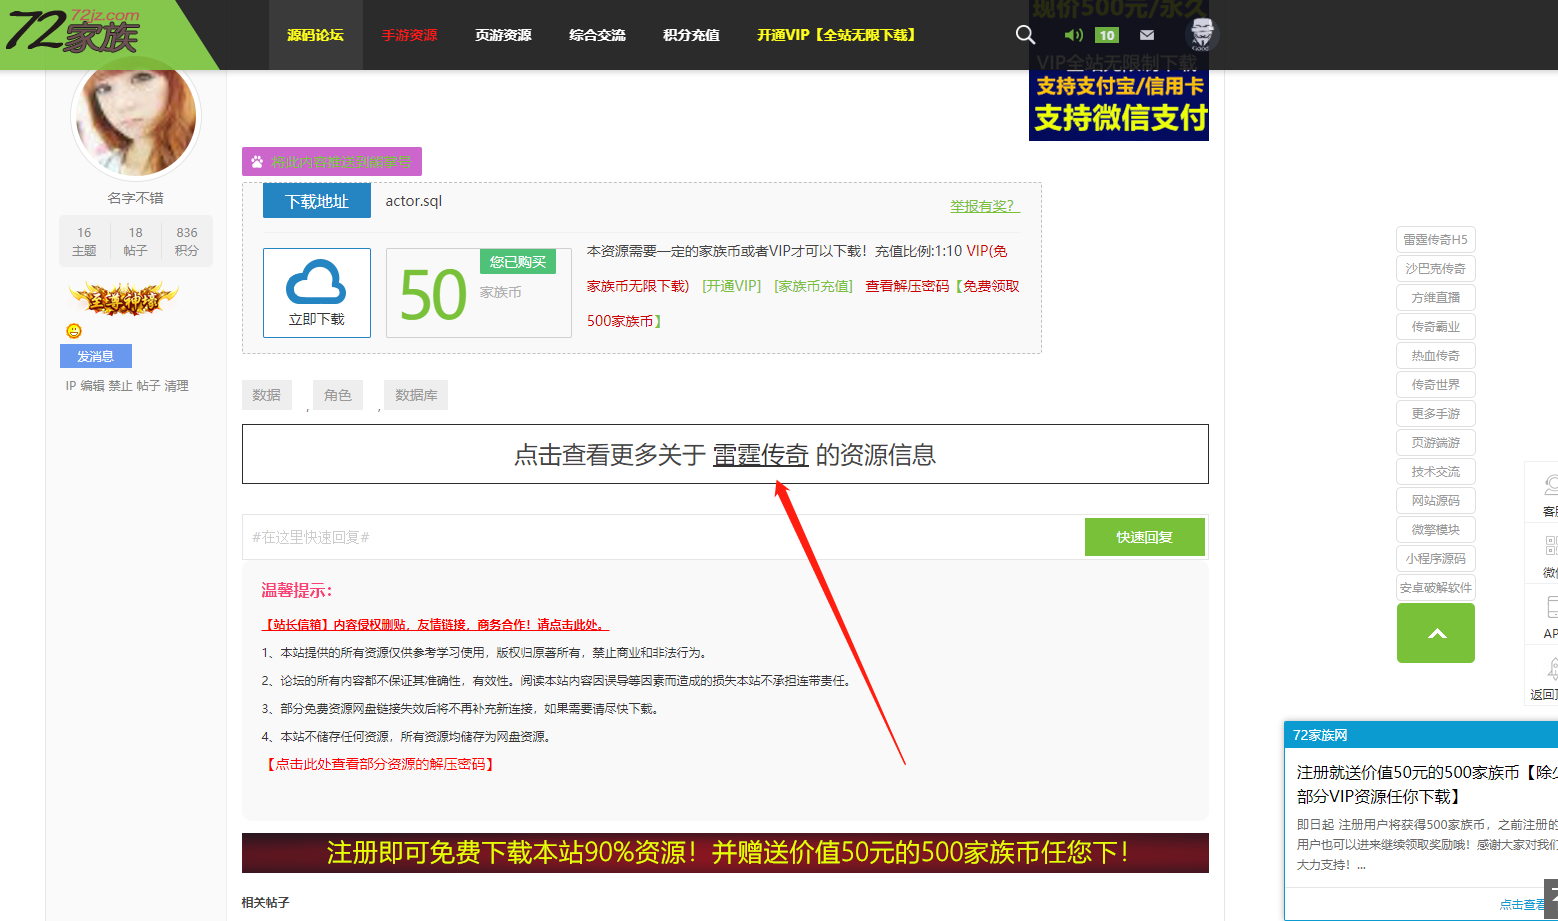Open the search magnifier icon
Image resolution: width=1558 pixels, height=921 pixels.
[1025, 35]
